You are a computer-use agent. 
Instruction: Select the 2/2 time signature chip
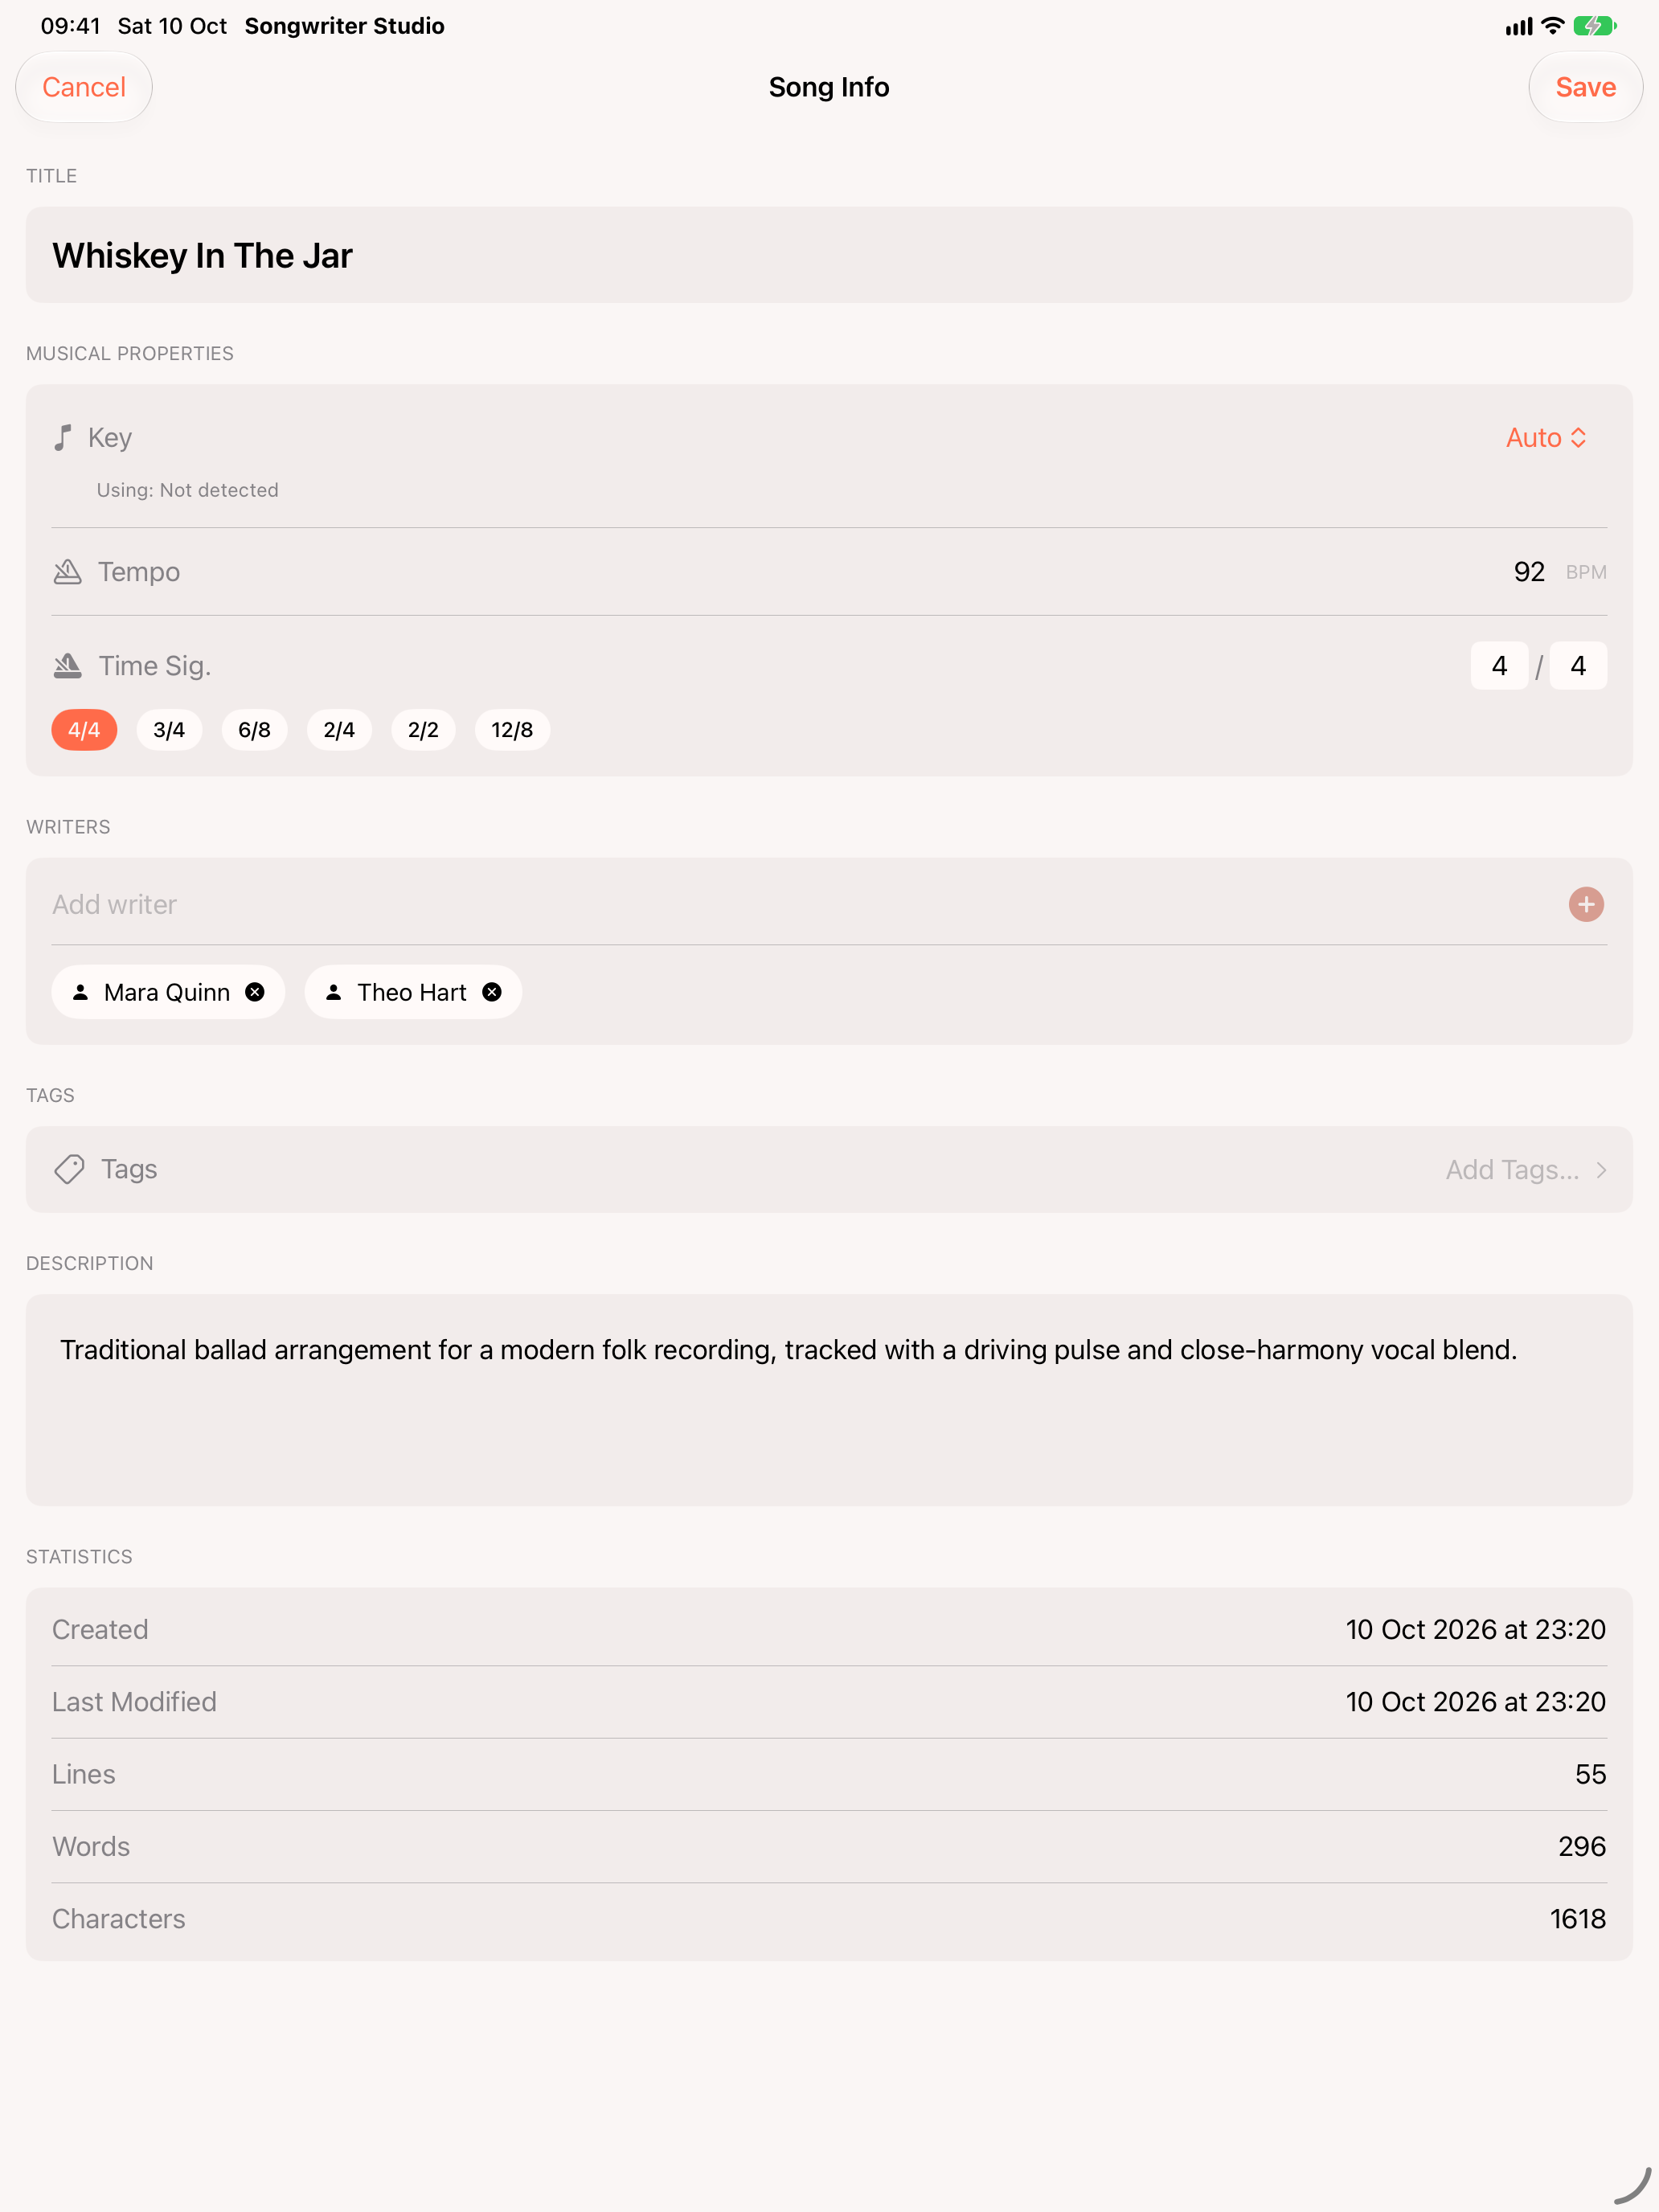click(423, 730)
